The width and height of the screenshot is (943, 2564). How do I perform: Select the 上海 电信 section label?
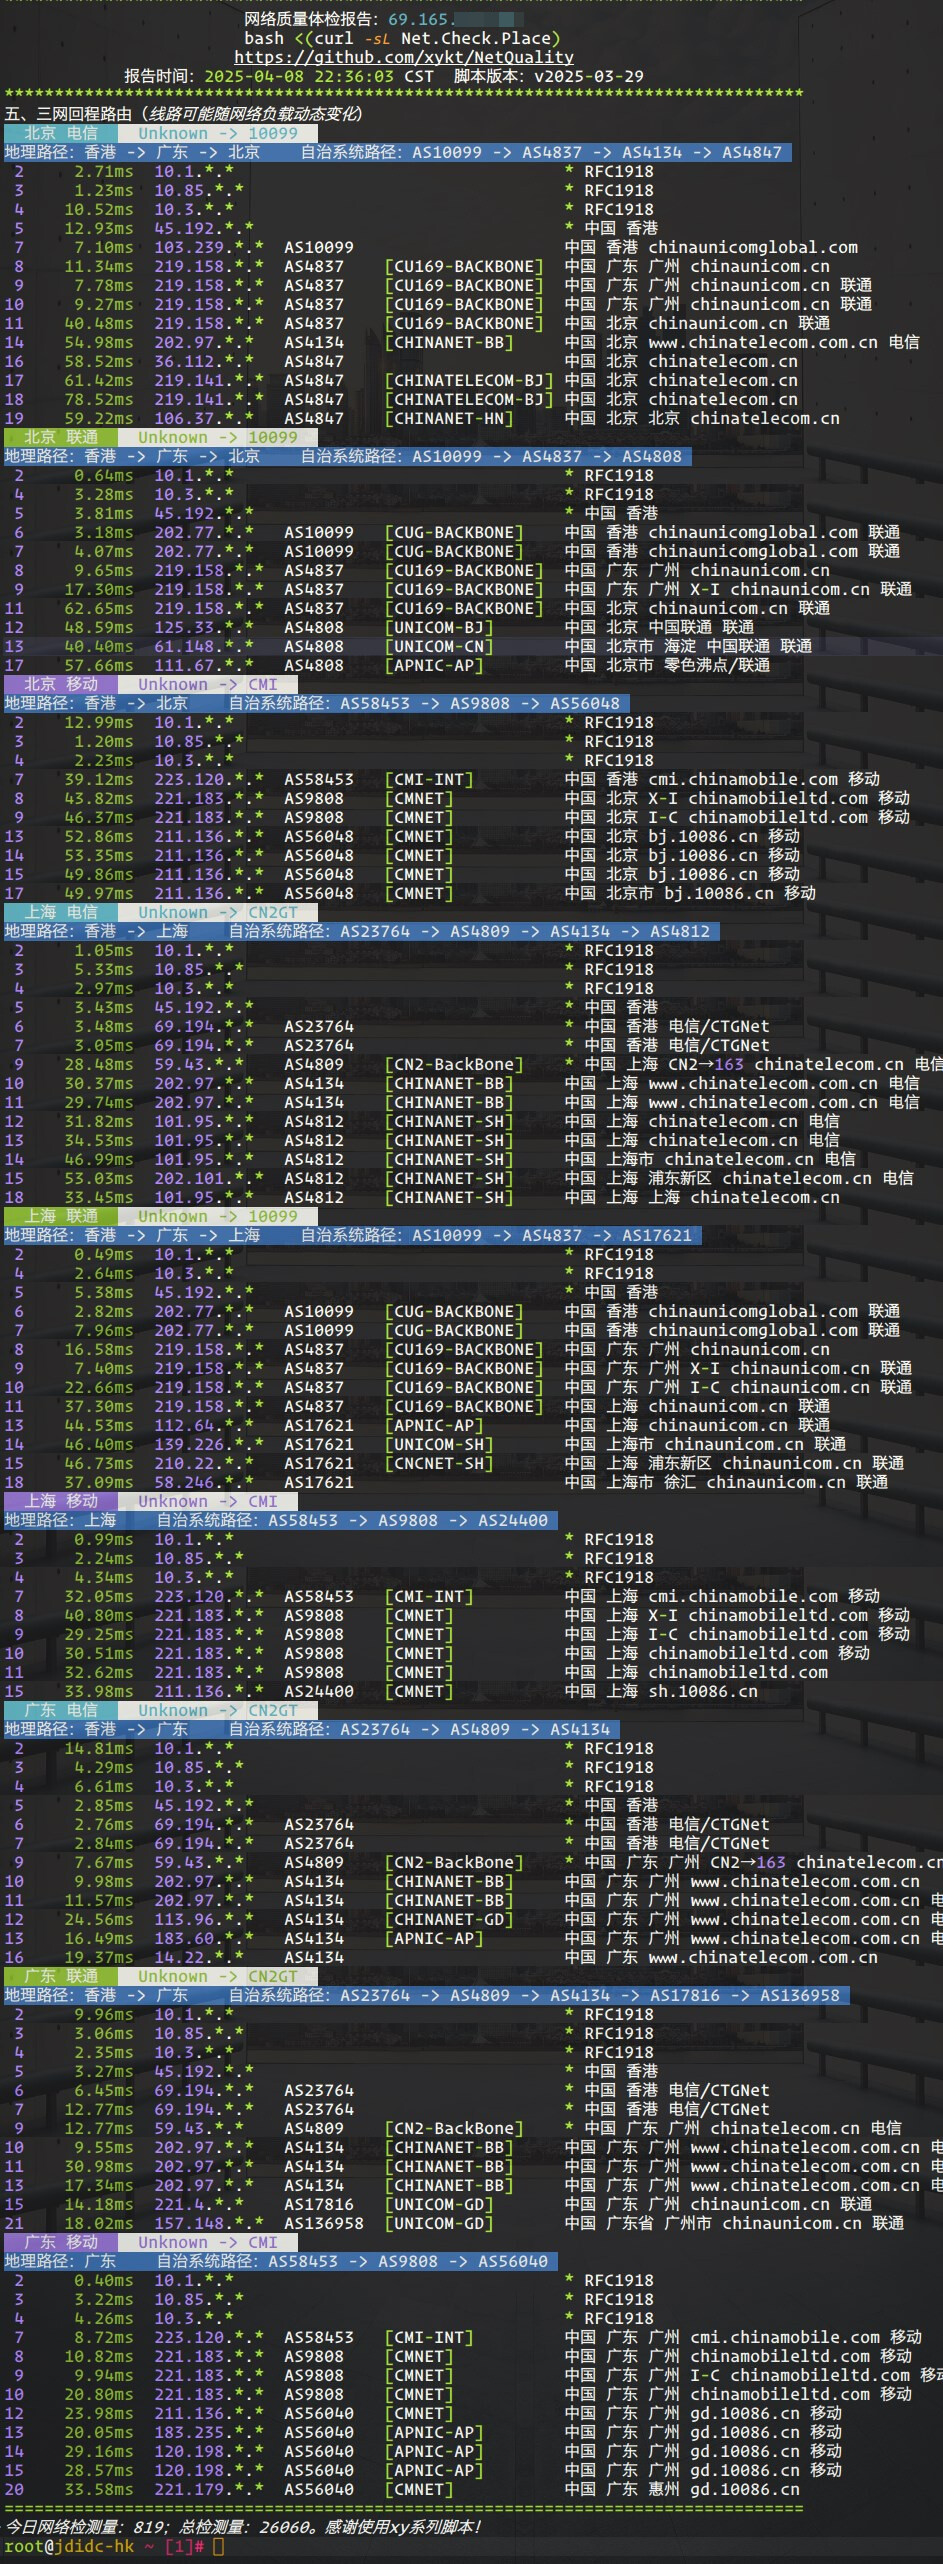[x=60, y=912]
